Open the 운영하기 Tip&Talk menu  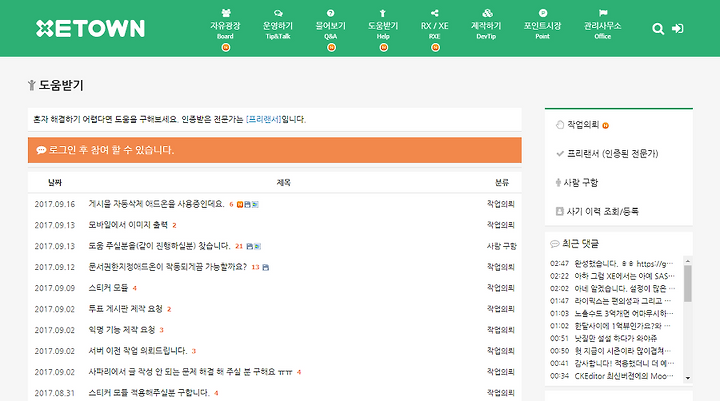[x=278, y=26]
